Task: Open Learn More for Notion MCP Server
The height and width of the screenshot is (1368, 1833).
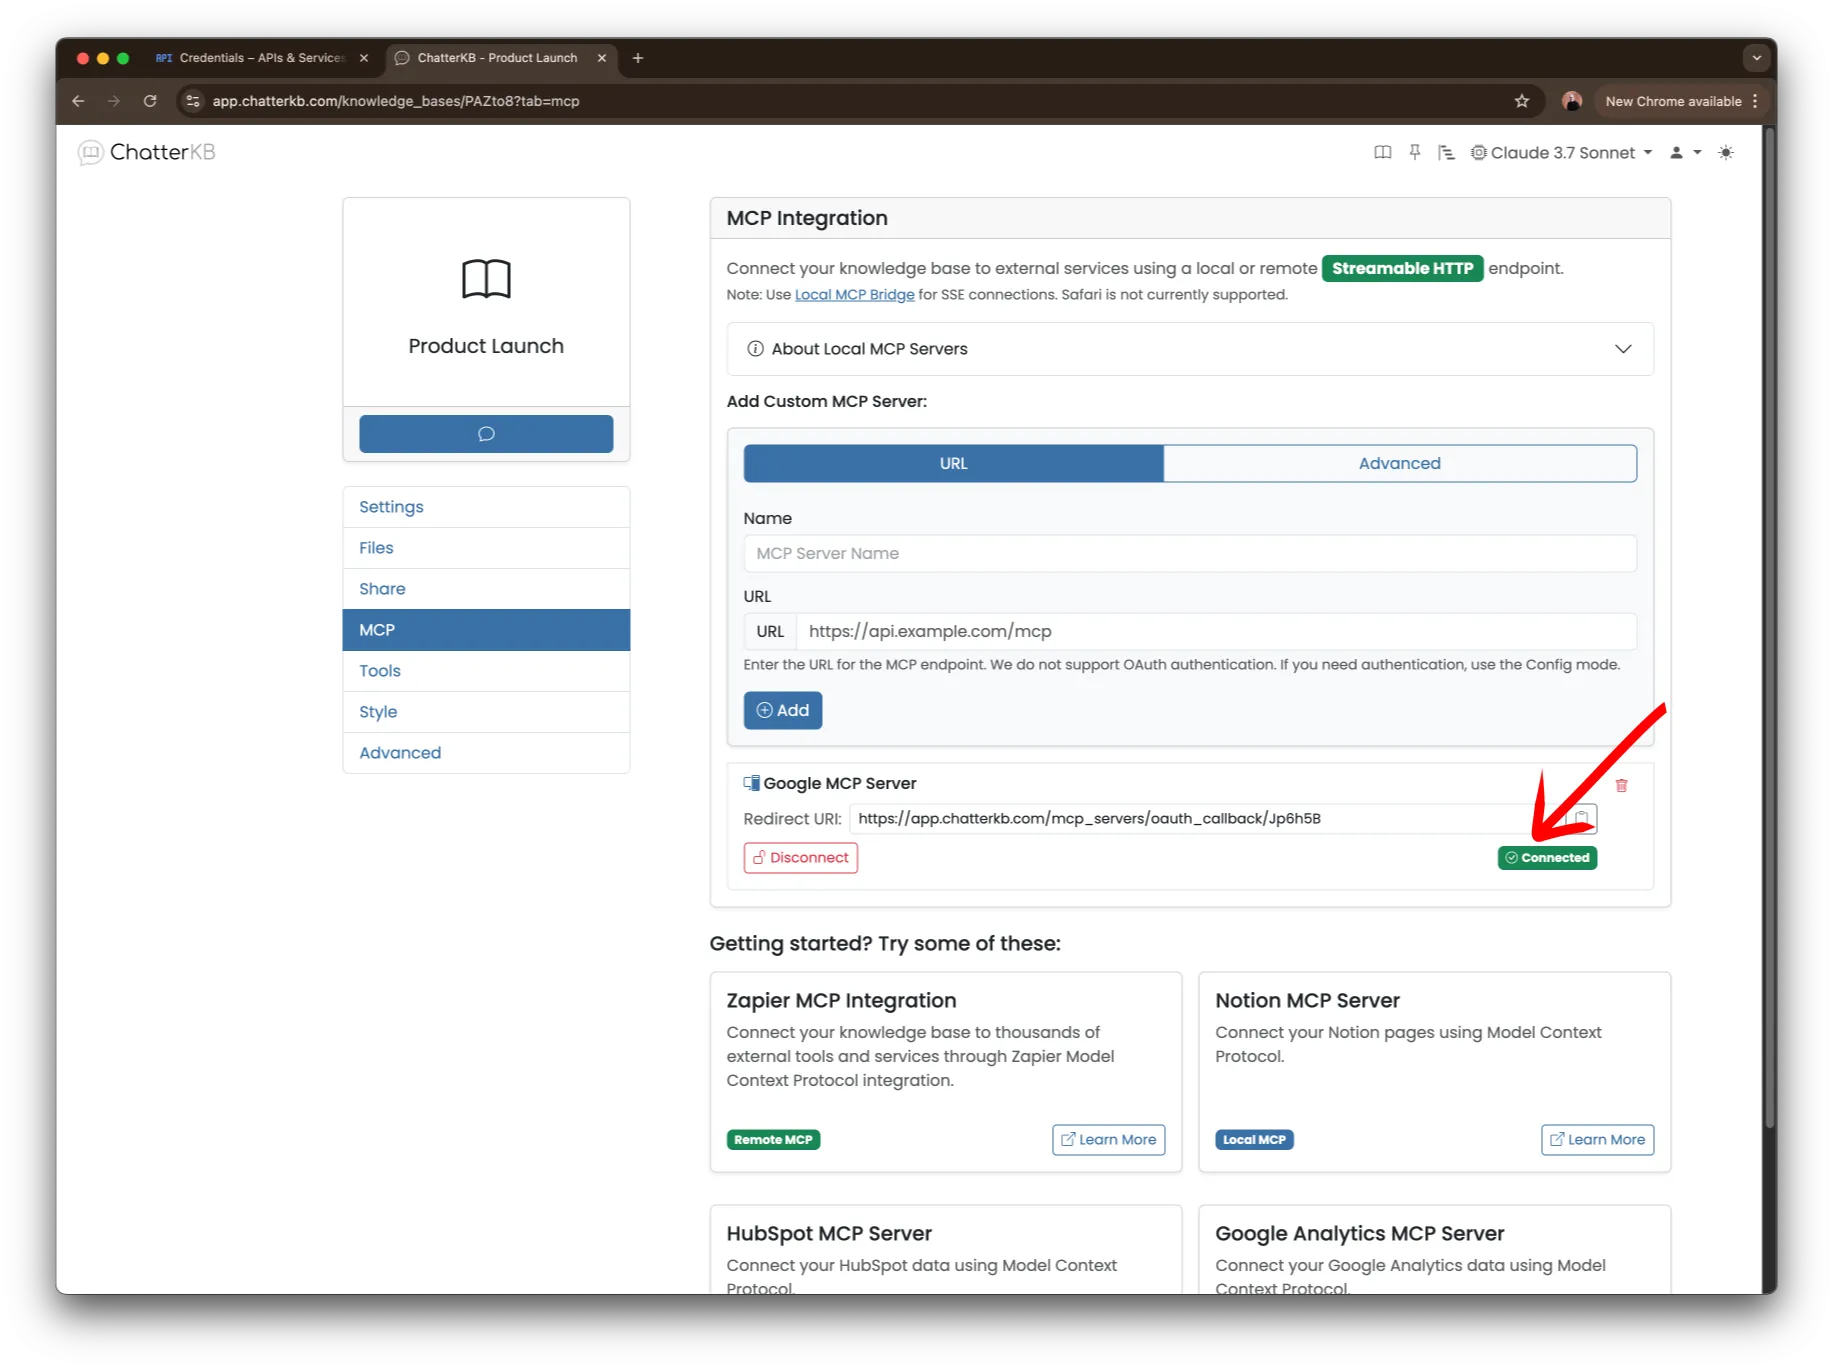Action: (1597, 1140)
